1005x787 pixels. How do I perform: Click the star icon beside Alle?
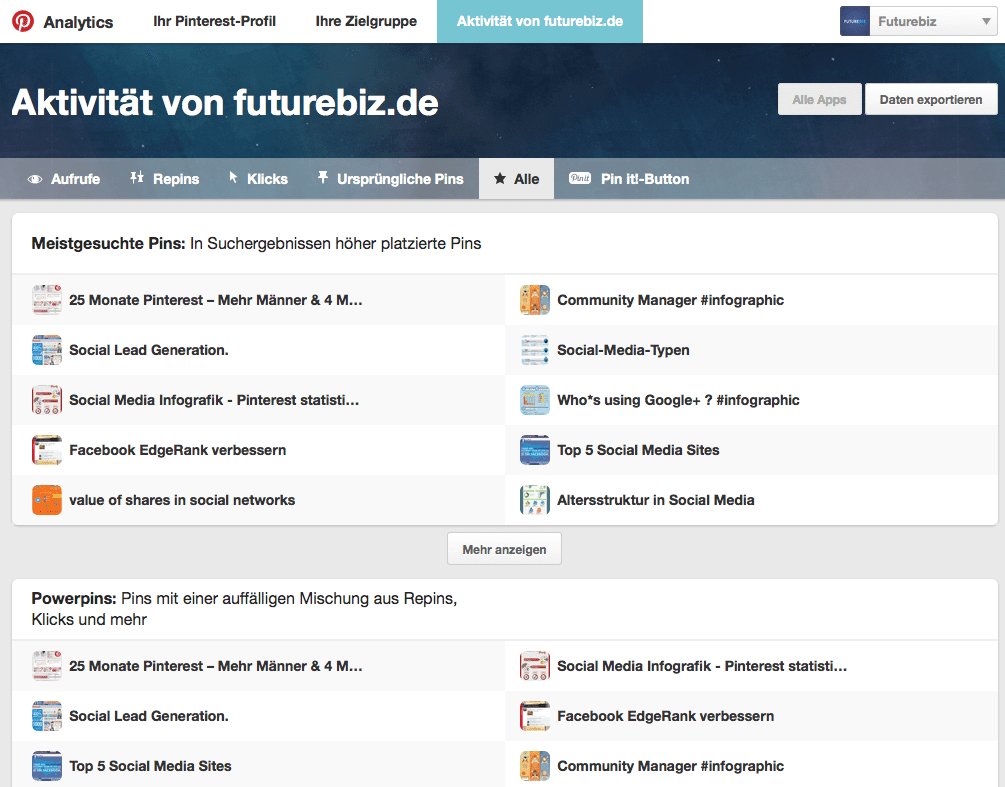click(500, 179)
